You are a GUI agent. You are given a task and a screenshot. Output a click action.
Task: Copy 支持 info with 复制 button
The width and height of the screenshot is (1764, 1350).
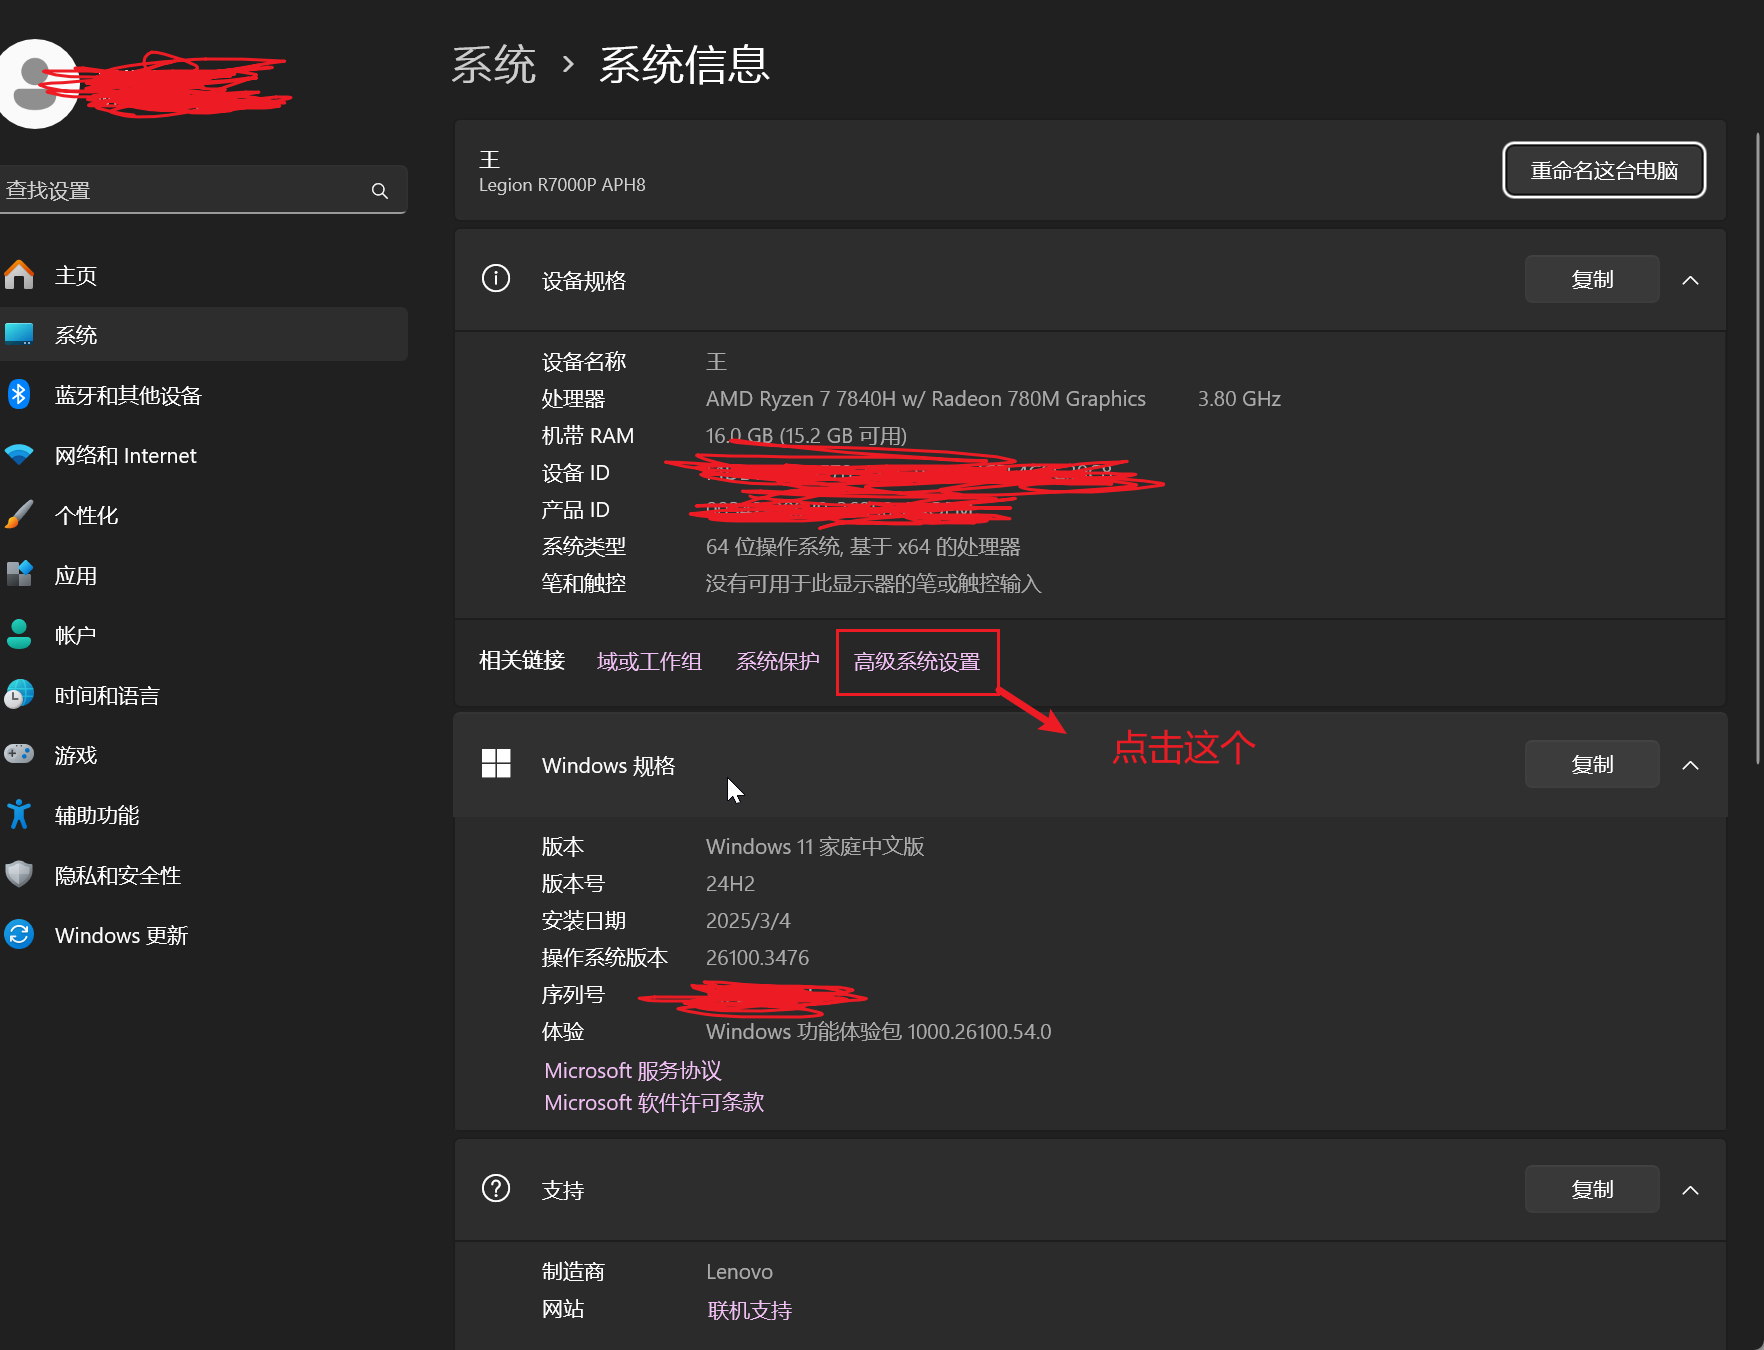point(1592,1189)
